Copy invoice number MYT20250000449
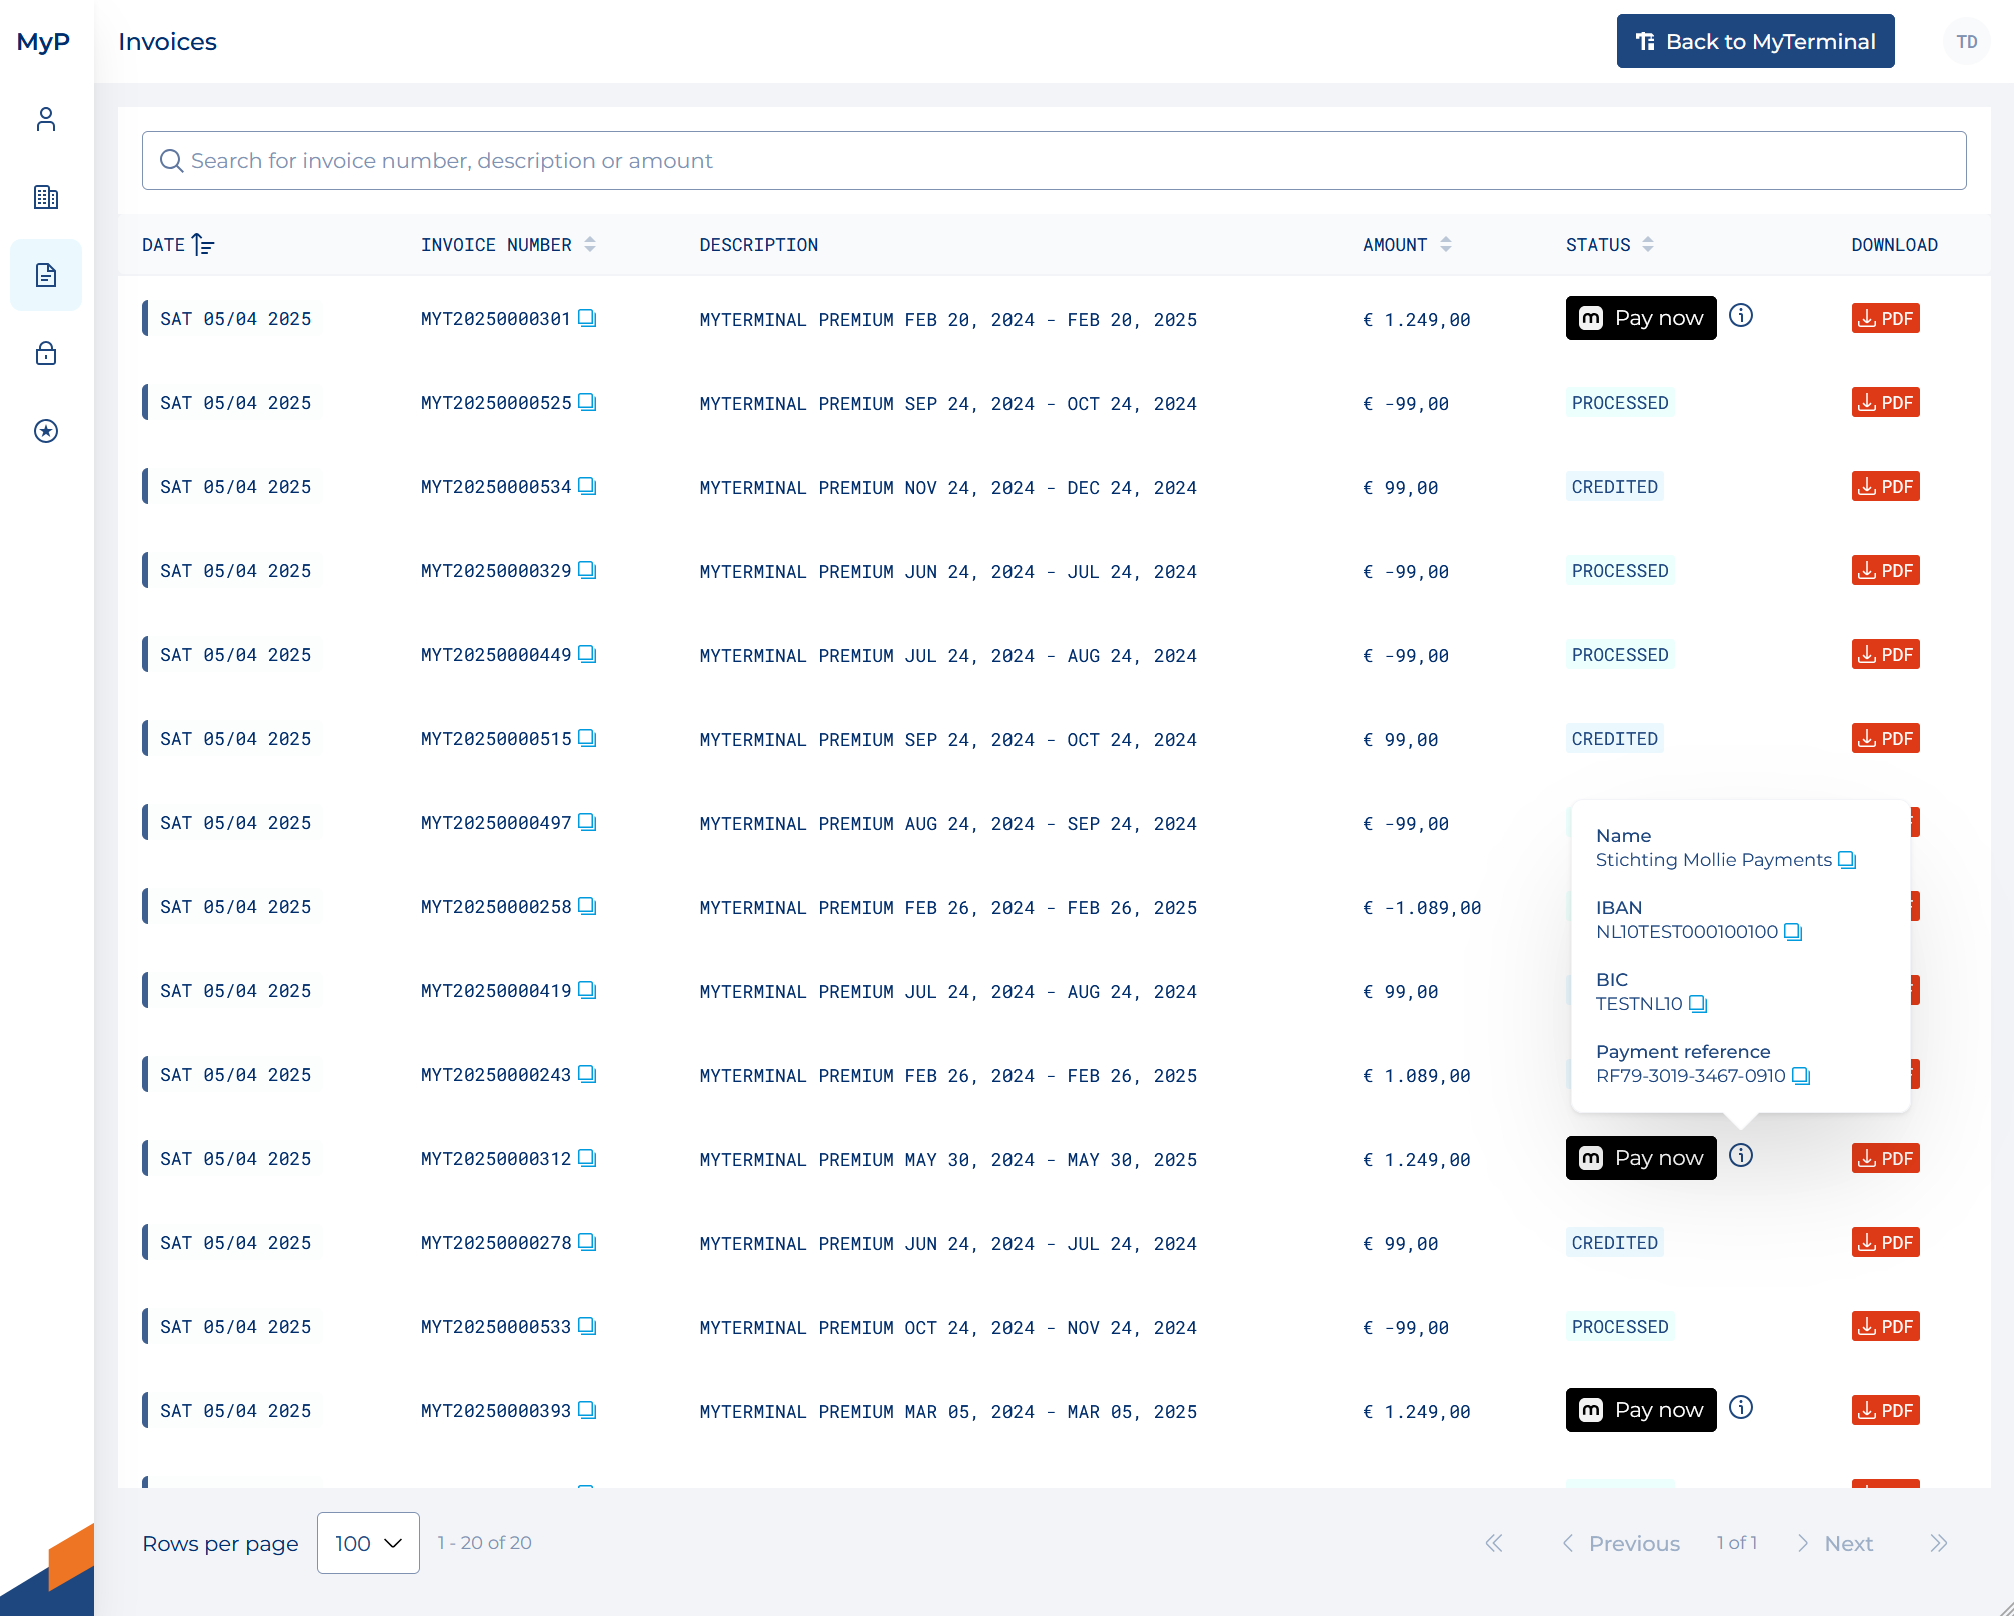Viewport: 2014px width, 1616px height. (587, 654)
